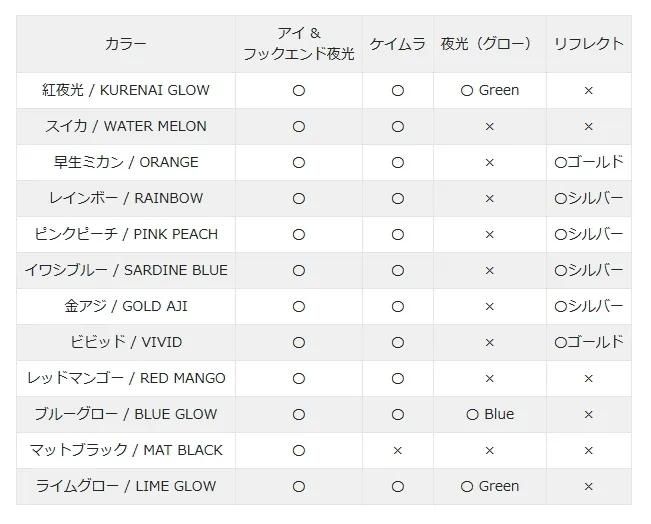Image resolution: width=651 pixels, height=524 pixels.
Task: Select the ケイムラ column header
Action: click(x=397, y=44)
